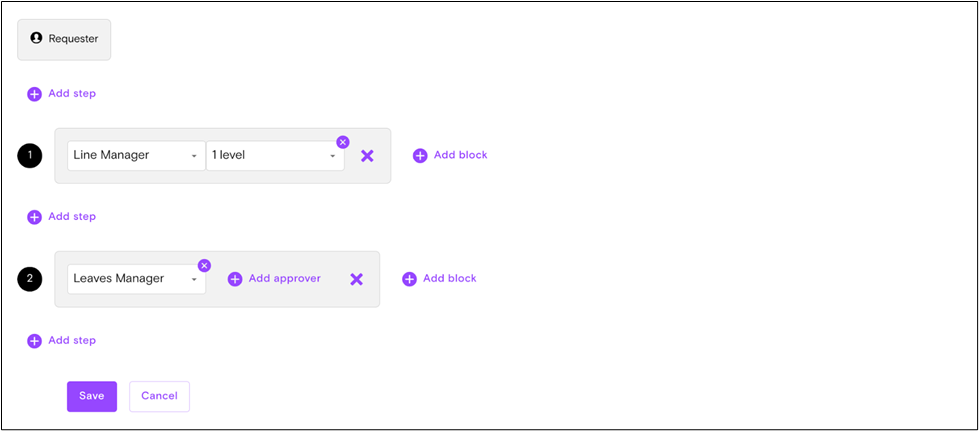Click the Requester person icon

37,39
